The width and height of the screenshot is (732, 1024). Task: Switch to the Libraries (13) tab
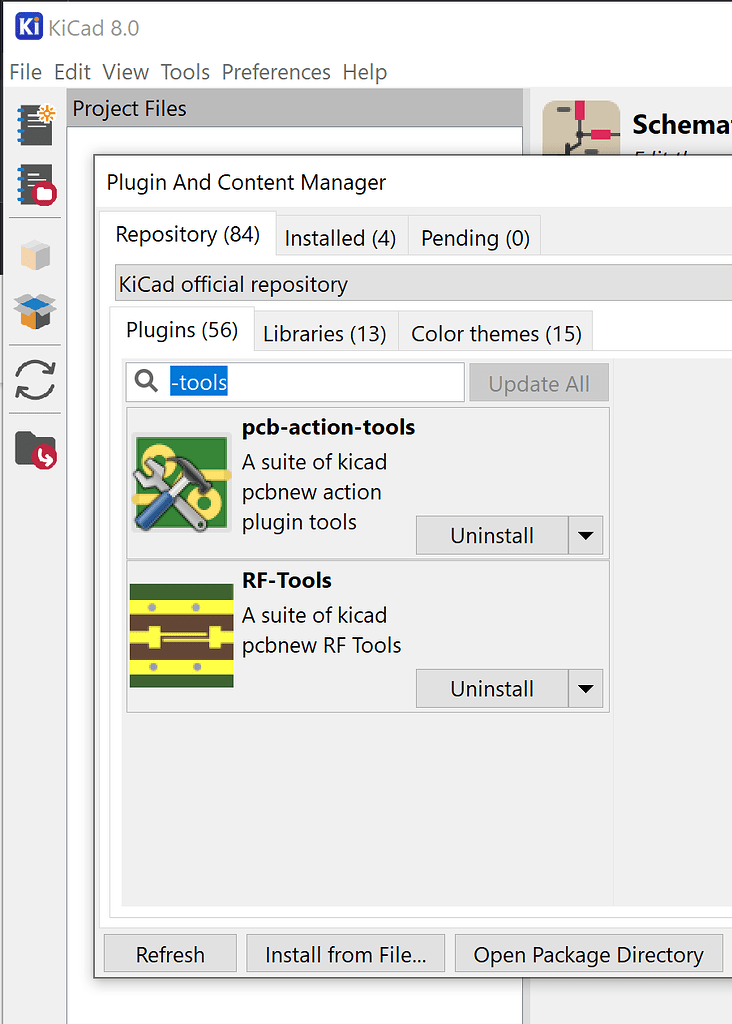pyautogui.click(x=325, y=333)
